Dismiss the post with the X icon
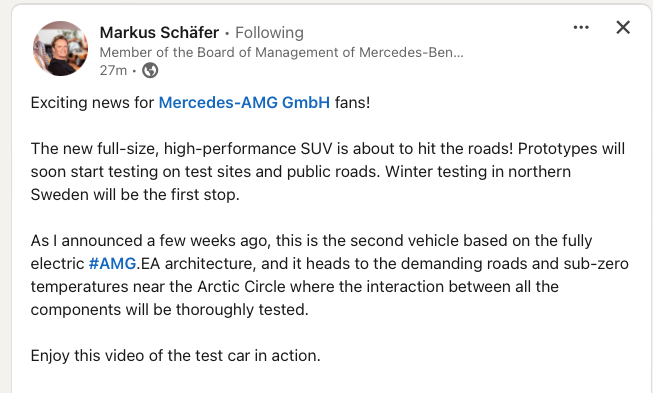 623,27
